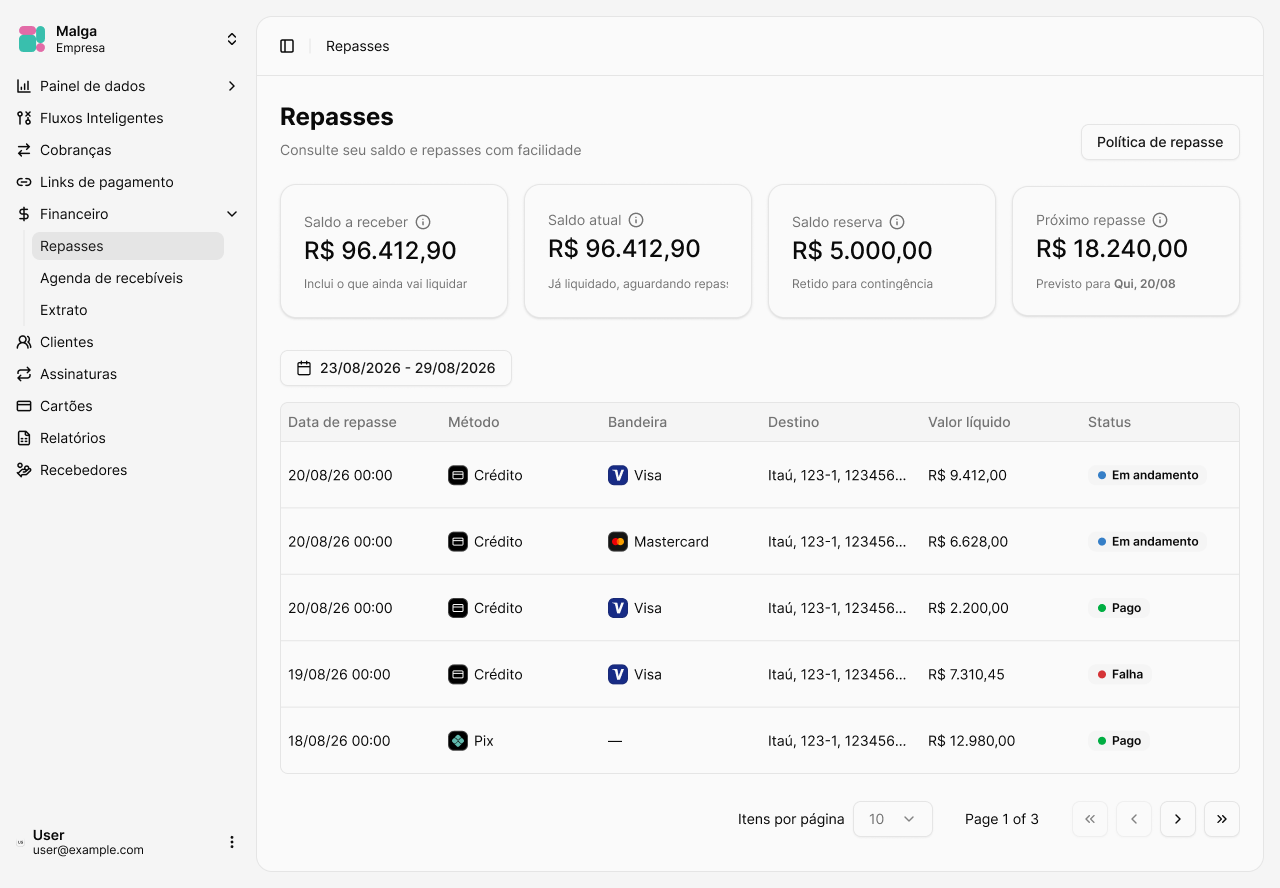Click the info icon beside Saldo atual

pyautogui.click(x=636, y=220)
